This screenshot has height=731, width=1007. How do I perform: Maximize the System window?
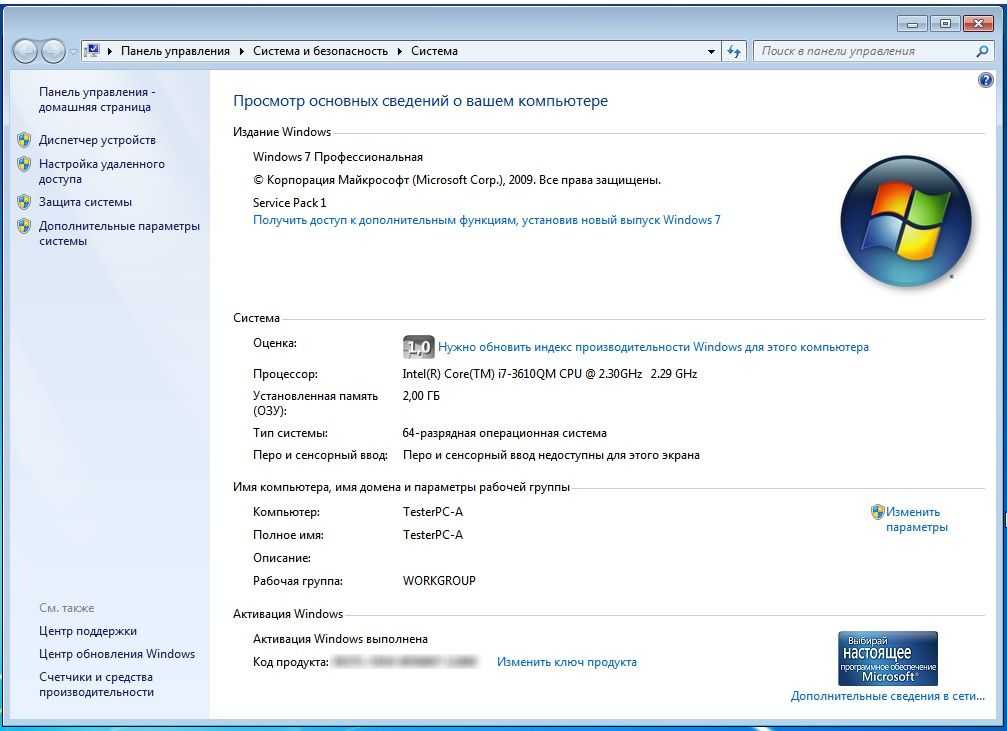(945, 24)
